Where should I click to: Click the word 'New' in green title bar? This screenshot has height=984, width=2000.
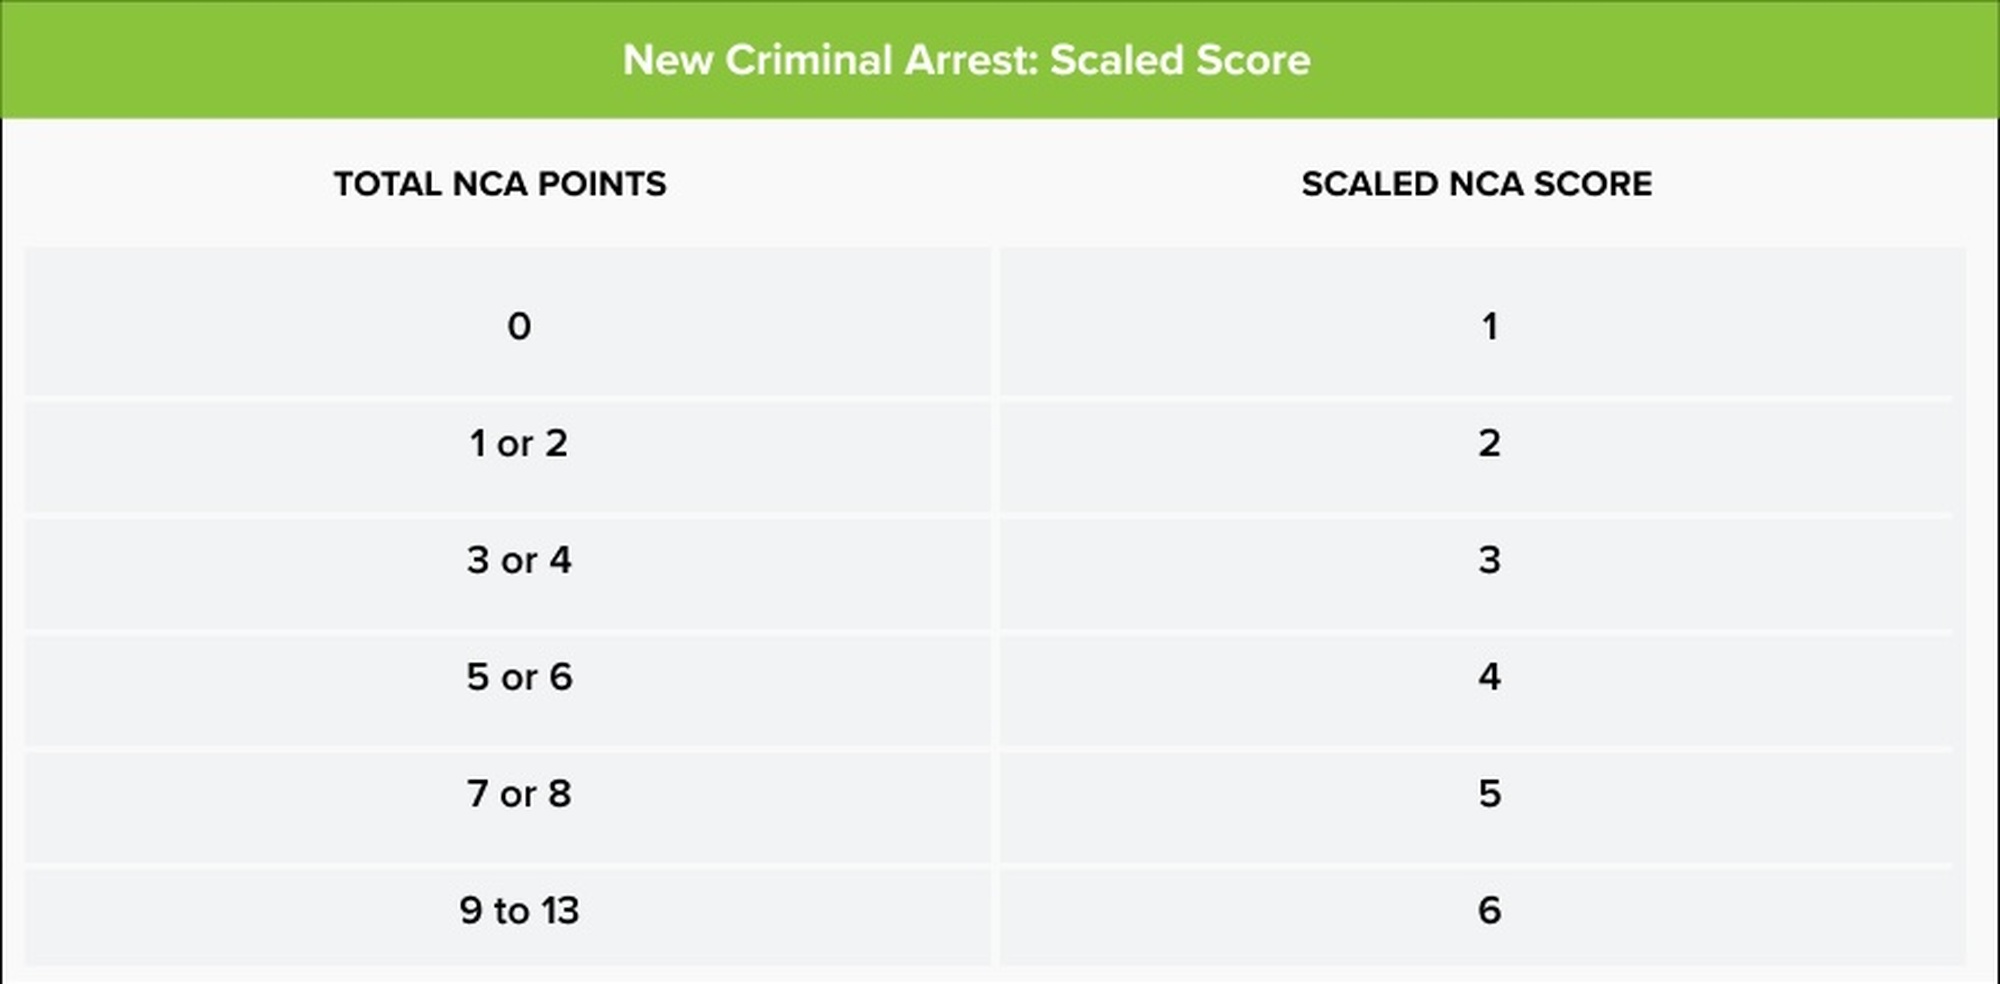pyautogui.click(x=666, y=60)
